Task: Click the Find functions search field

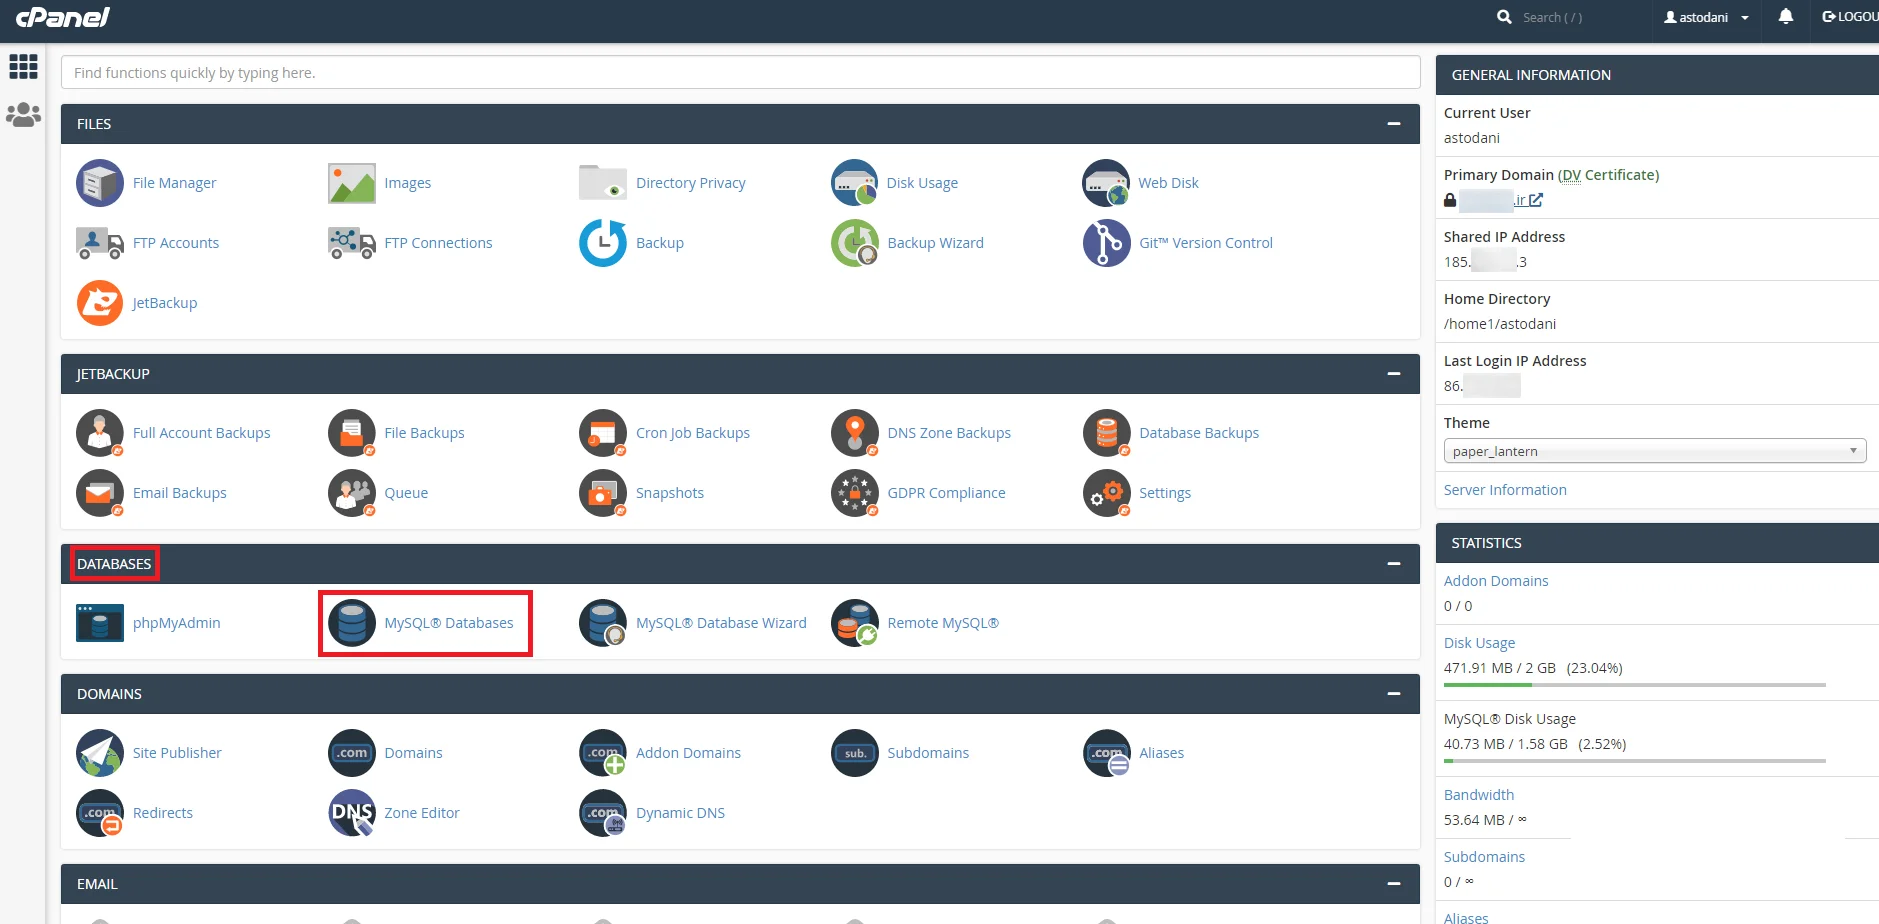Action: pos(740,73)
